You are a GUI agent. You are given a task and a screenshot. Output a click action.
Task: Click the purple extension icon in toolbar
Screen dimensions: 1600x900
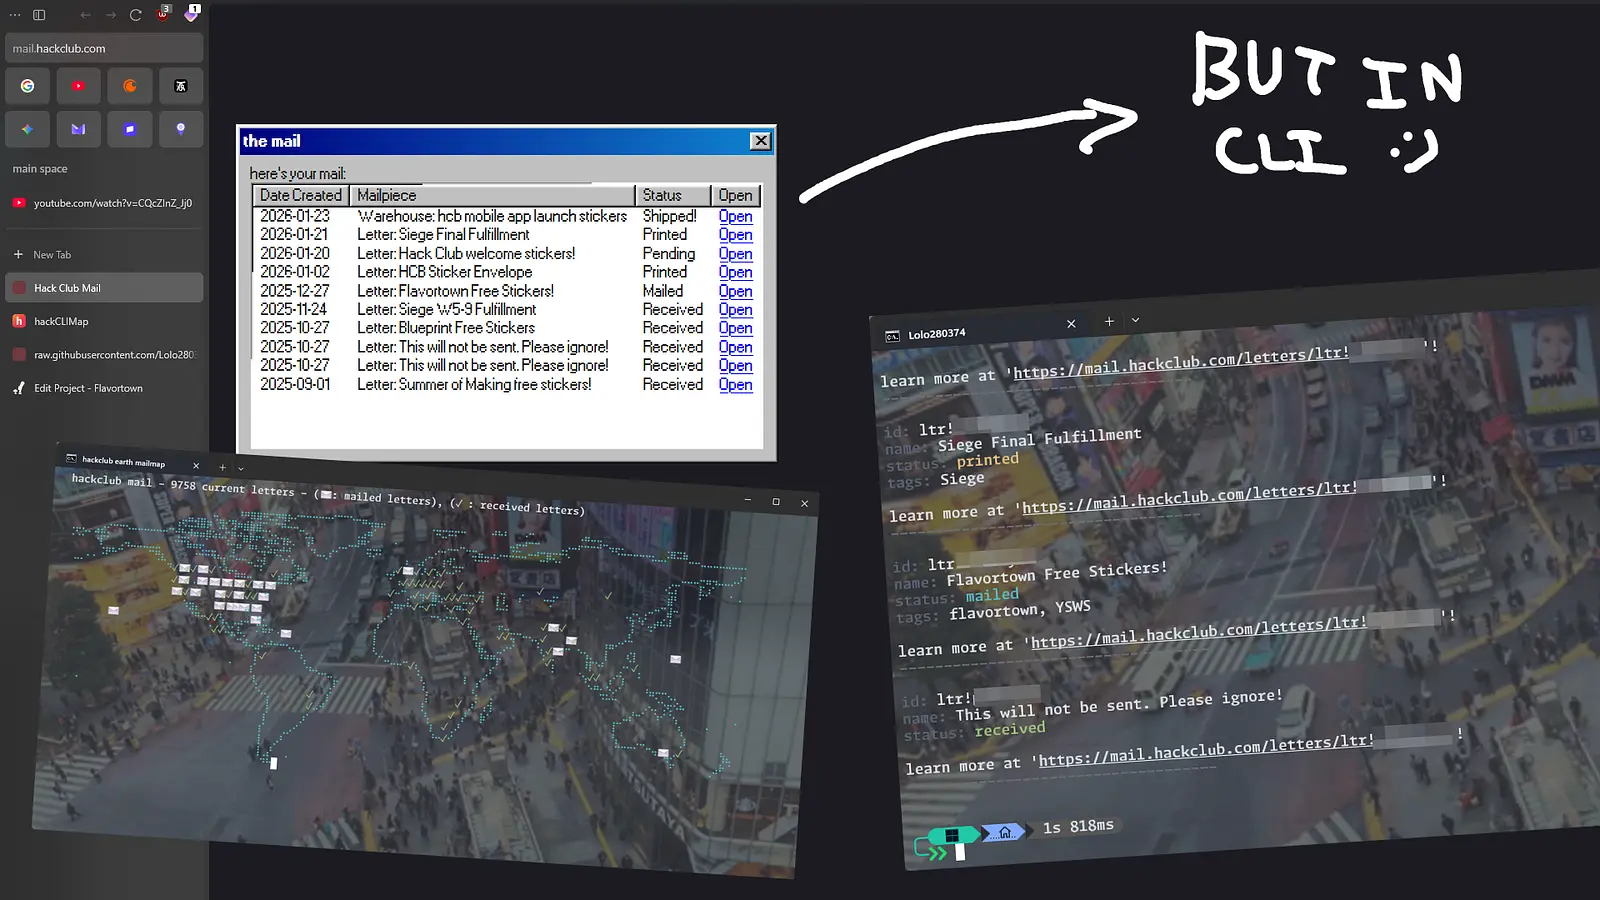click(192, 14)
